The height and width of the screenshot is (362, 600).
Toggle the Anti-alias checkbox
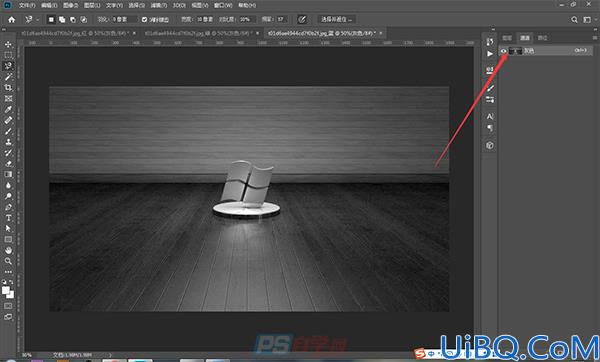coord(144,20)
